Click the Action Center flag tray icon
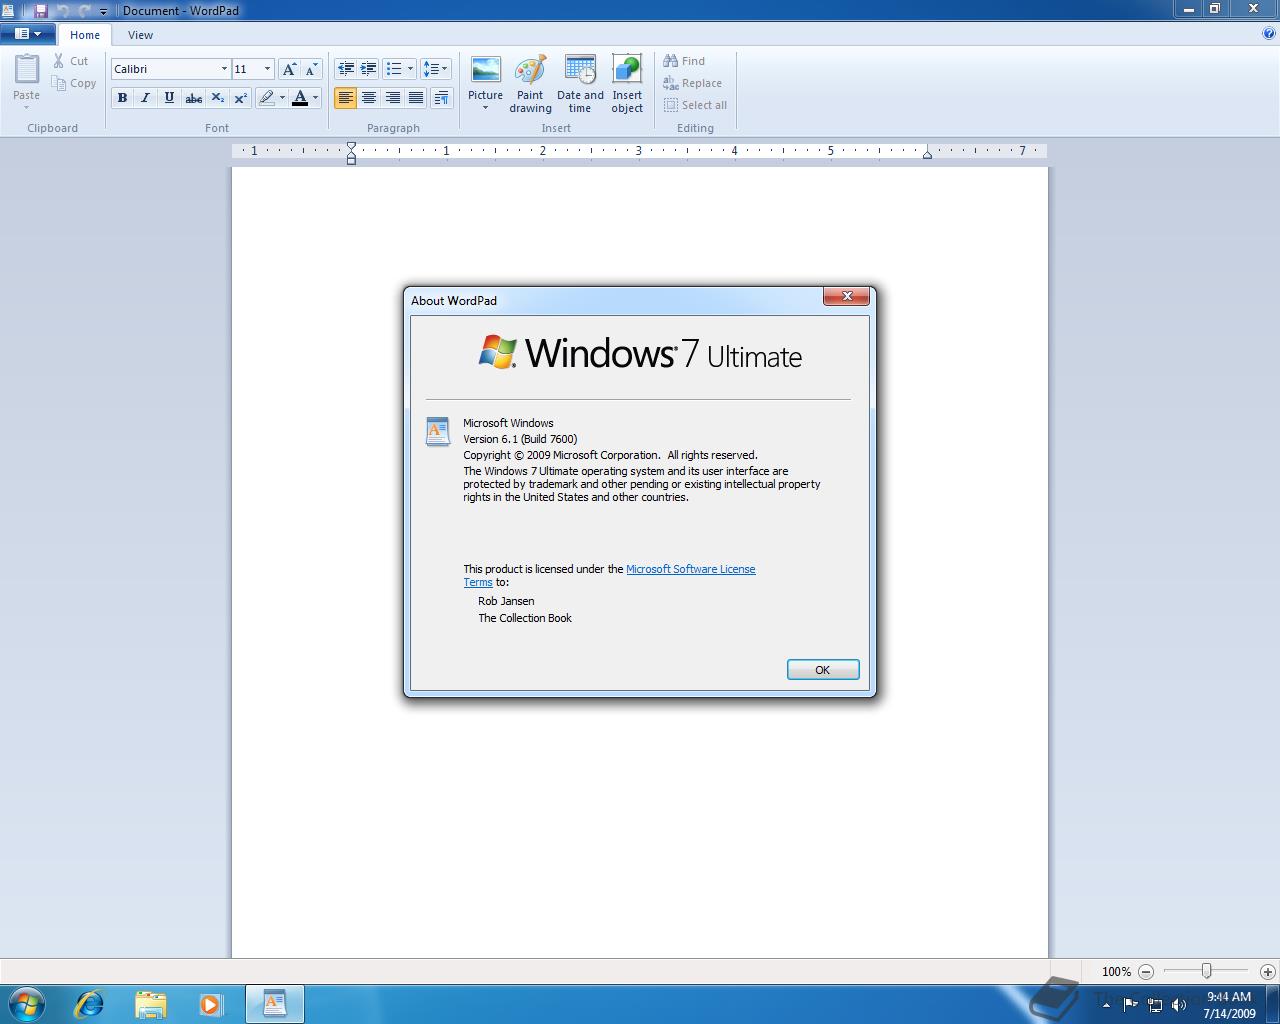Viewport: 1280px width, 1024px height. click(1130, 1005)
